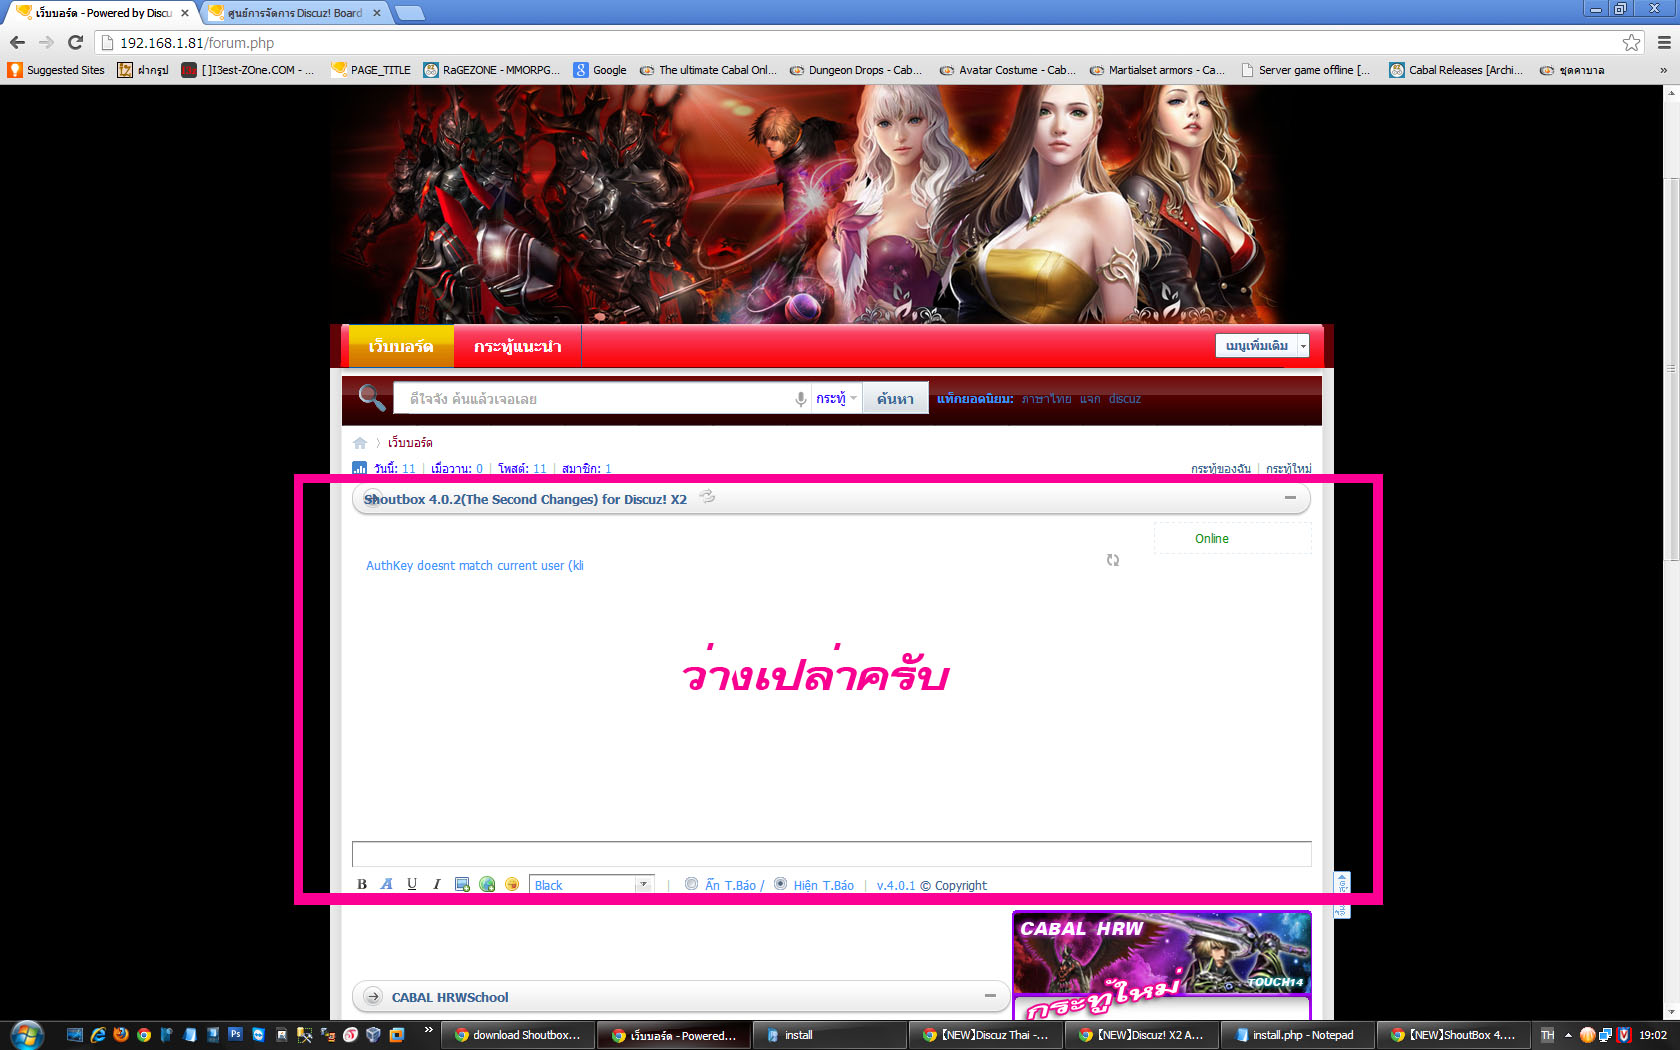Screen dimensions: 1680x1050
Task: Open Dungeon Drops - Cab... bookmark
Action: (855, 70)
